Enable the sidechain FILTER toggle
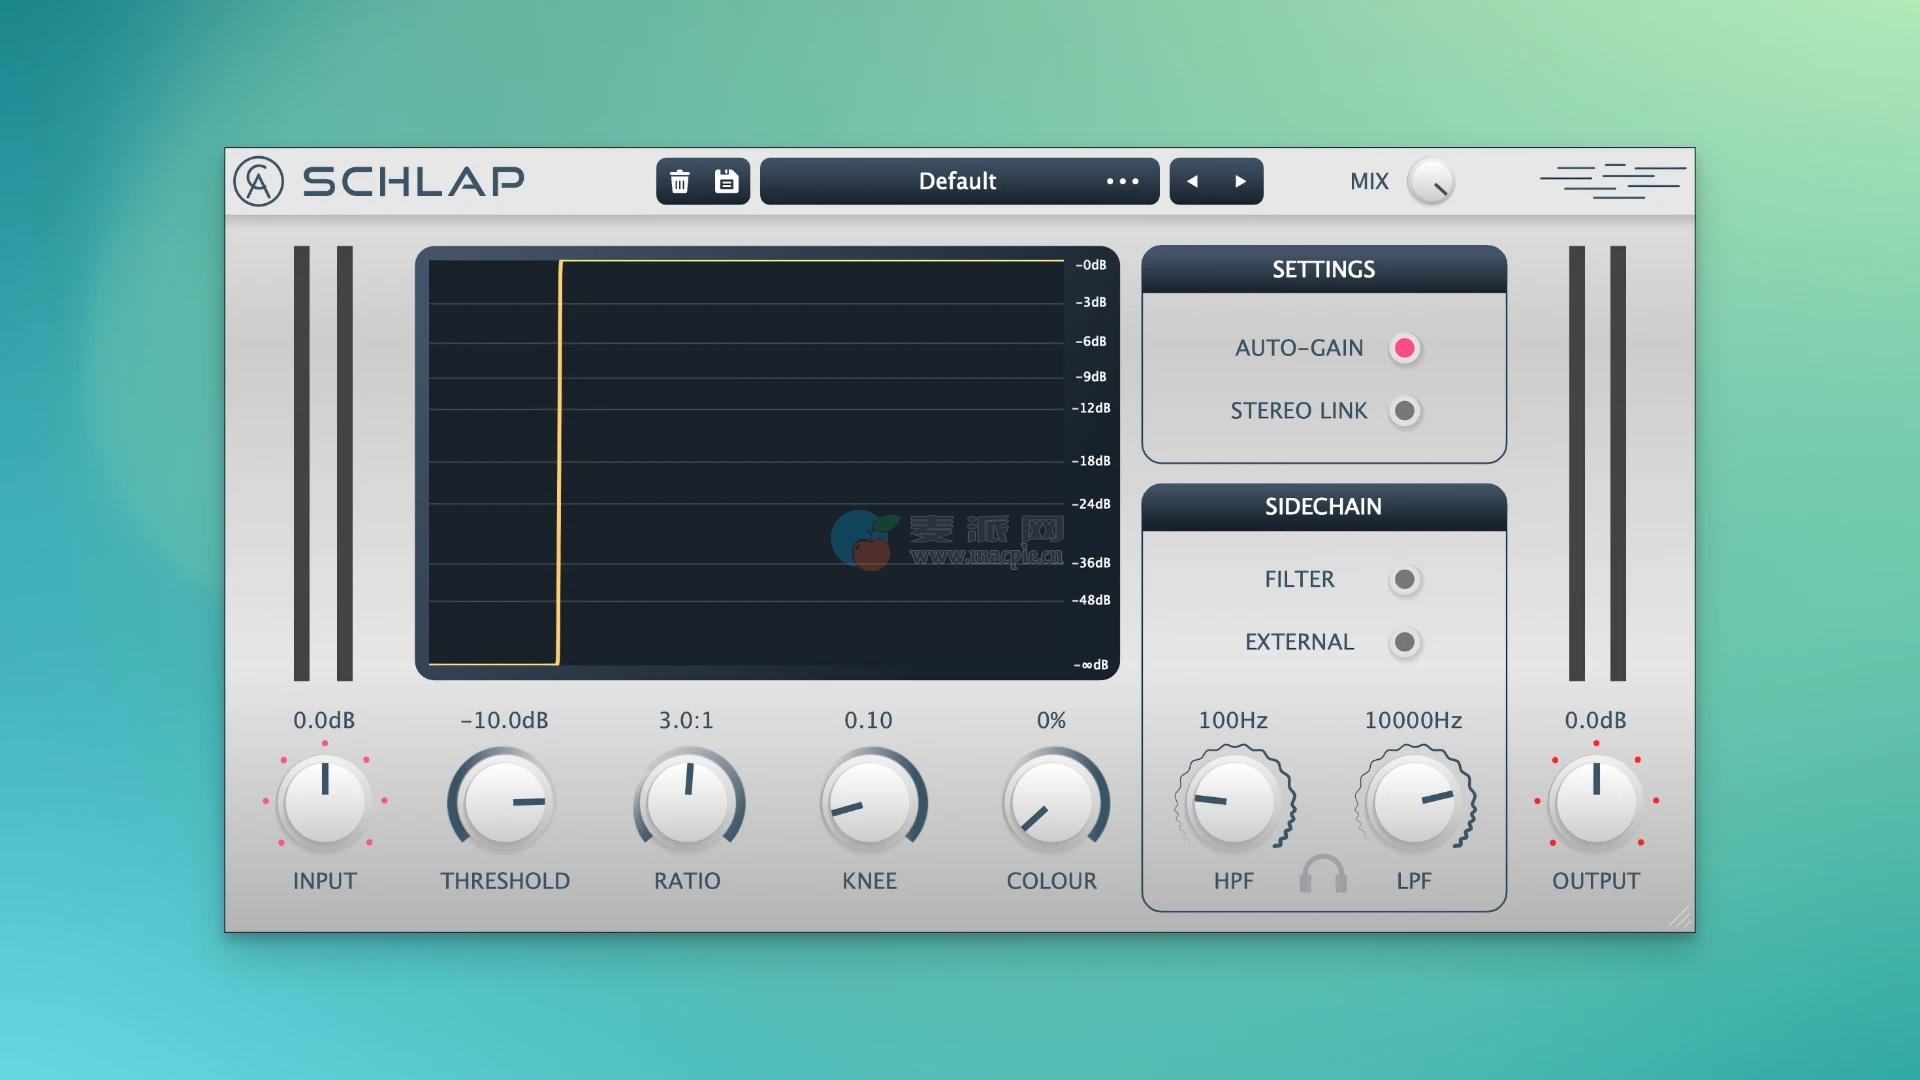1920x1080 pixels. point(1404,580)
